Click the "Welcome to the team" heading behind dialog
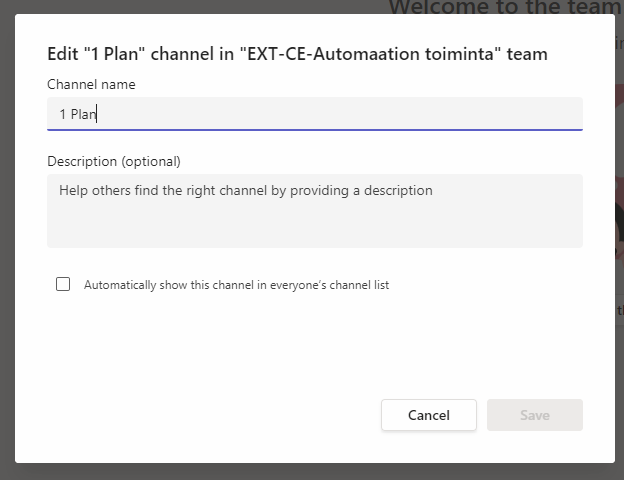Viewport: 624px width, 480px height. coord(505,7)
